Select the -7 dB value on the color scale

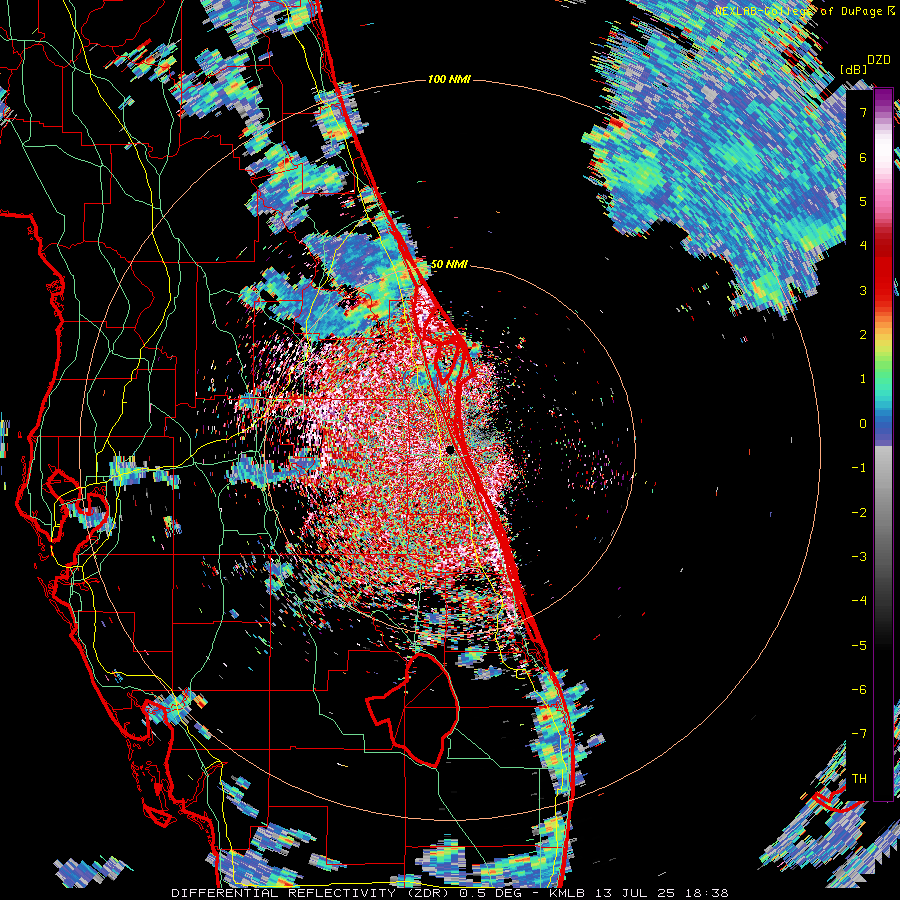click(x=859, y=734)
